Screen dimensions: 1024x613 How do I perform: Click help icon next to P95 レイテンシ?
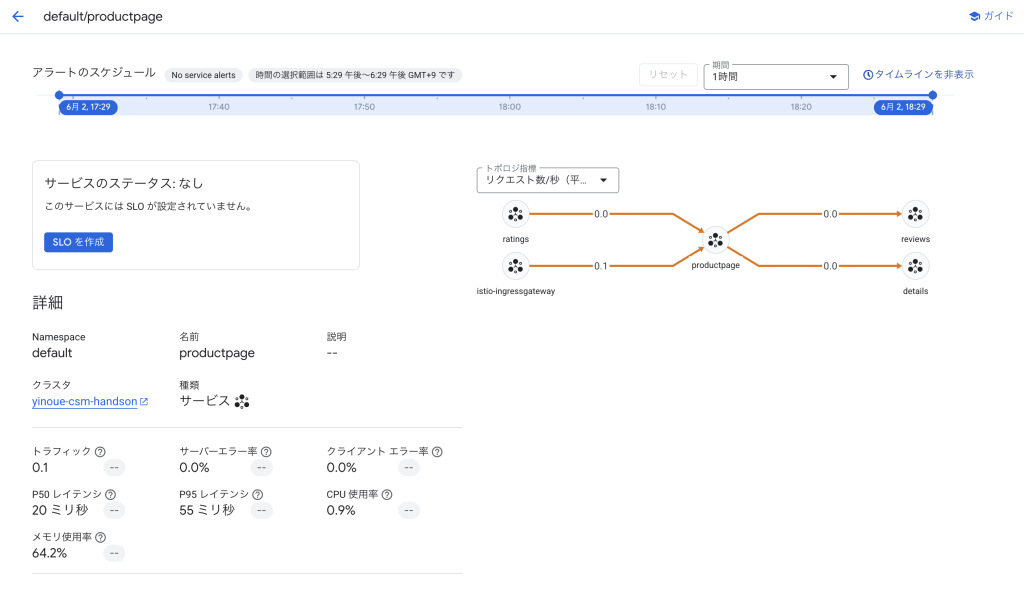258,495
